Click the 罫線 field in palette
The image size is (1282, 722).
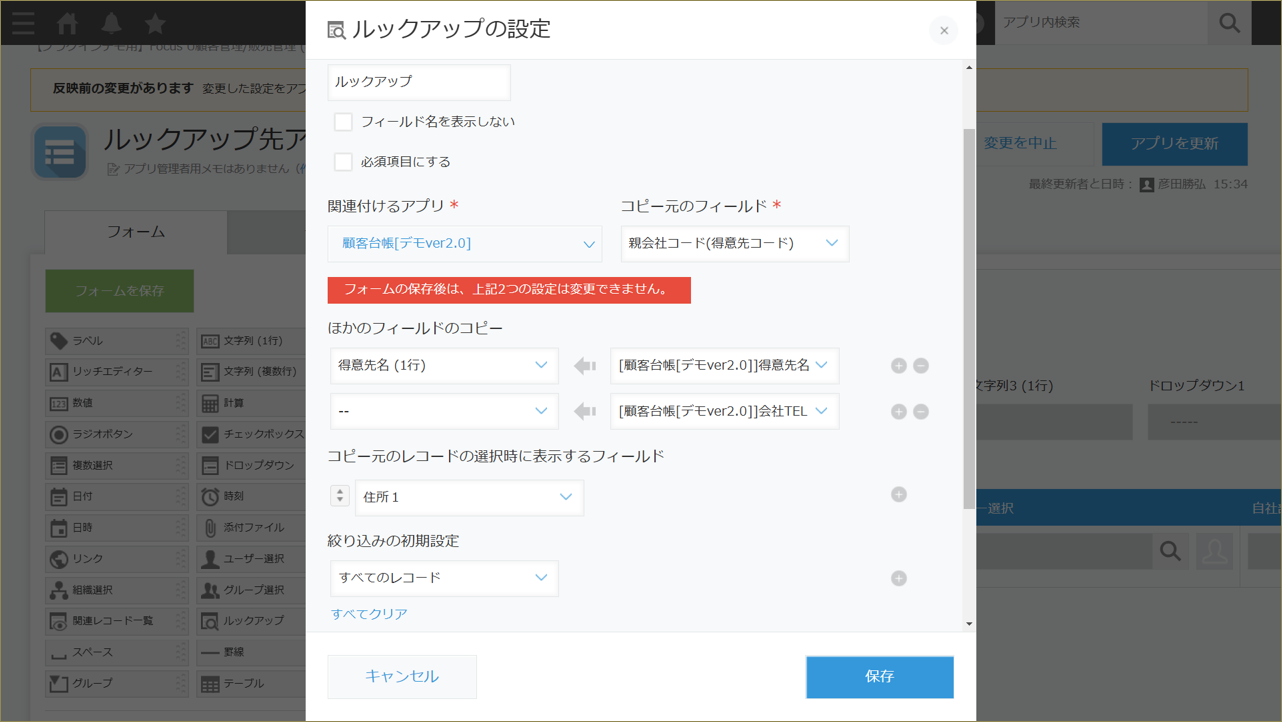coord(250,653)
